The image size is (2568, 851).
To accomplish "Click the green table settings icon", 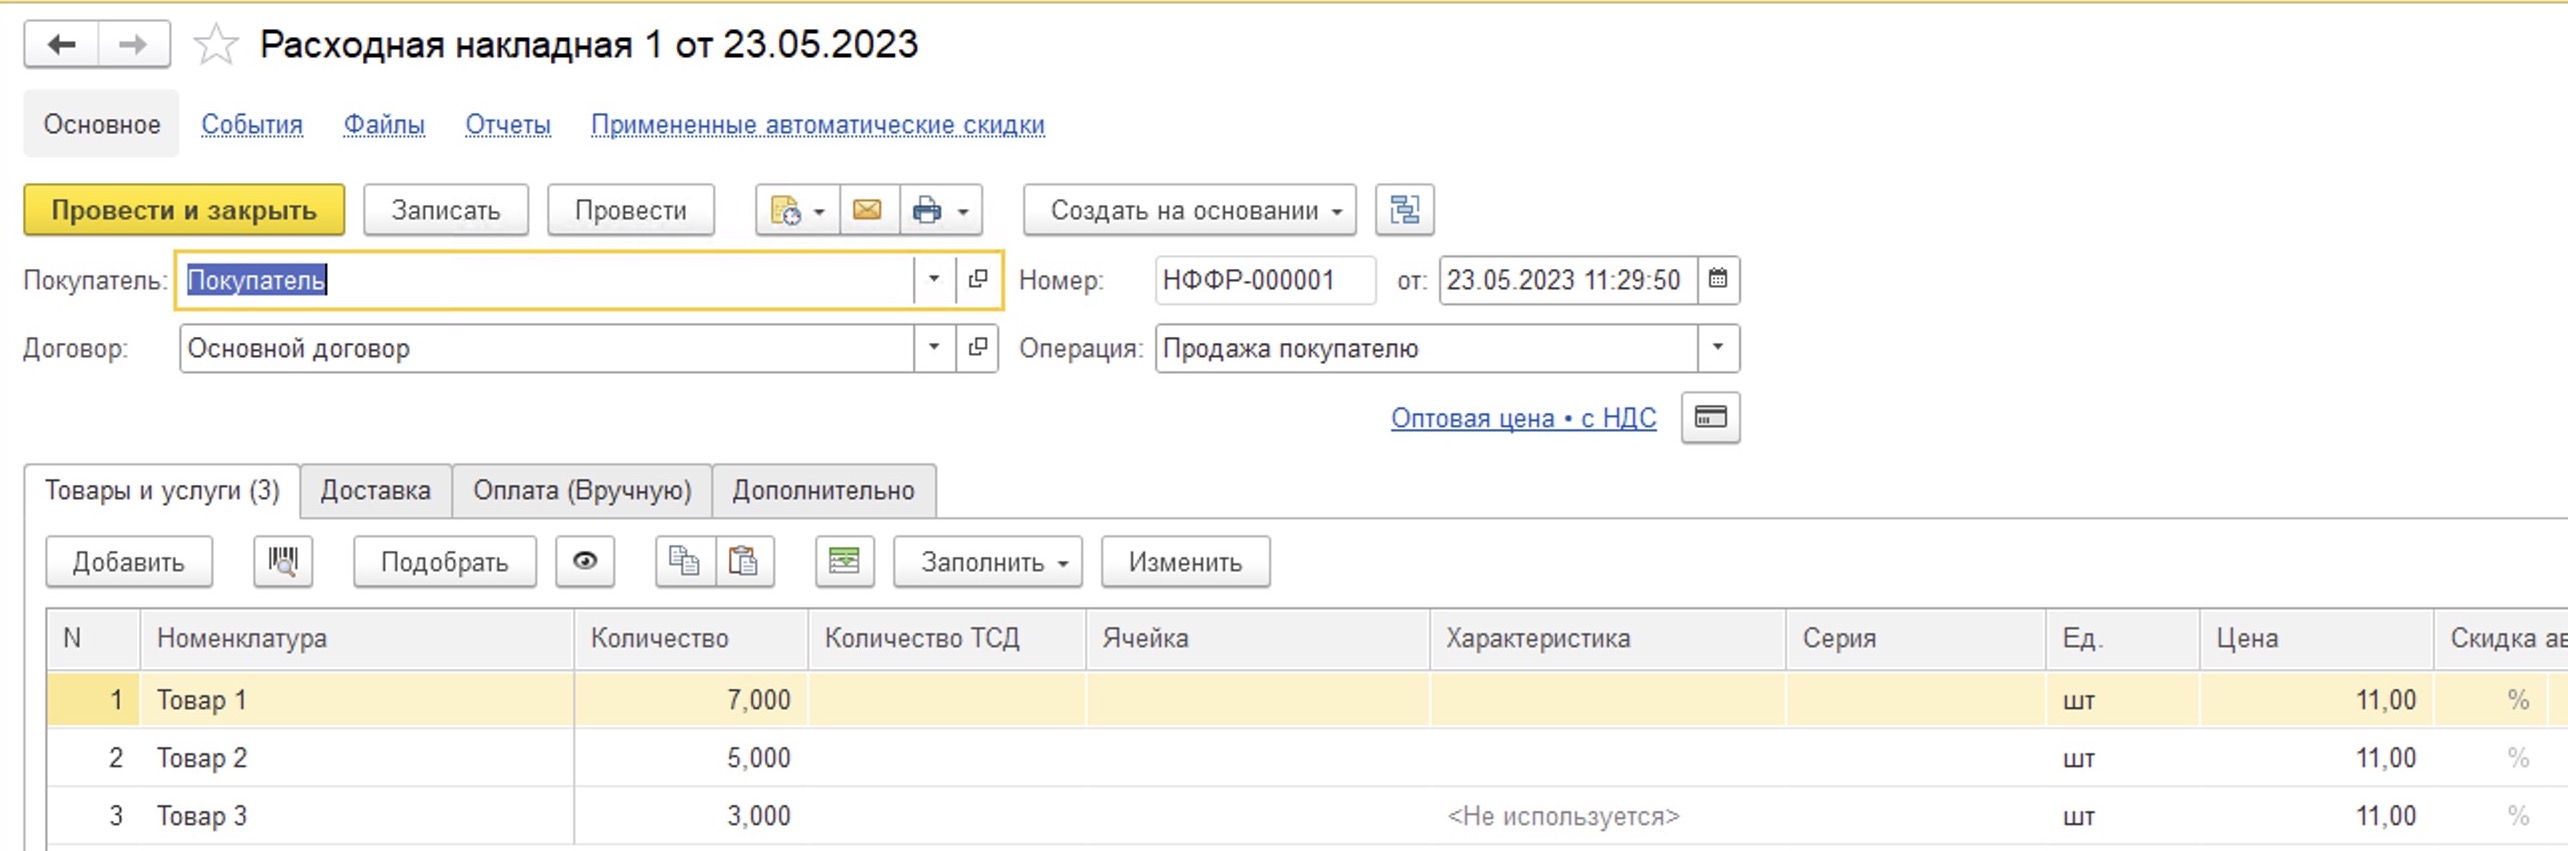I will (845, 562).
